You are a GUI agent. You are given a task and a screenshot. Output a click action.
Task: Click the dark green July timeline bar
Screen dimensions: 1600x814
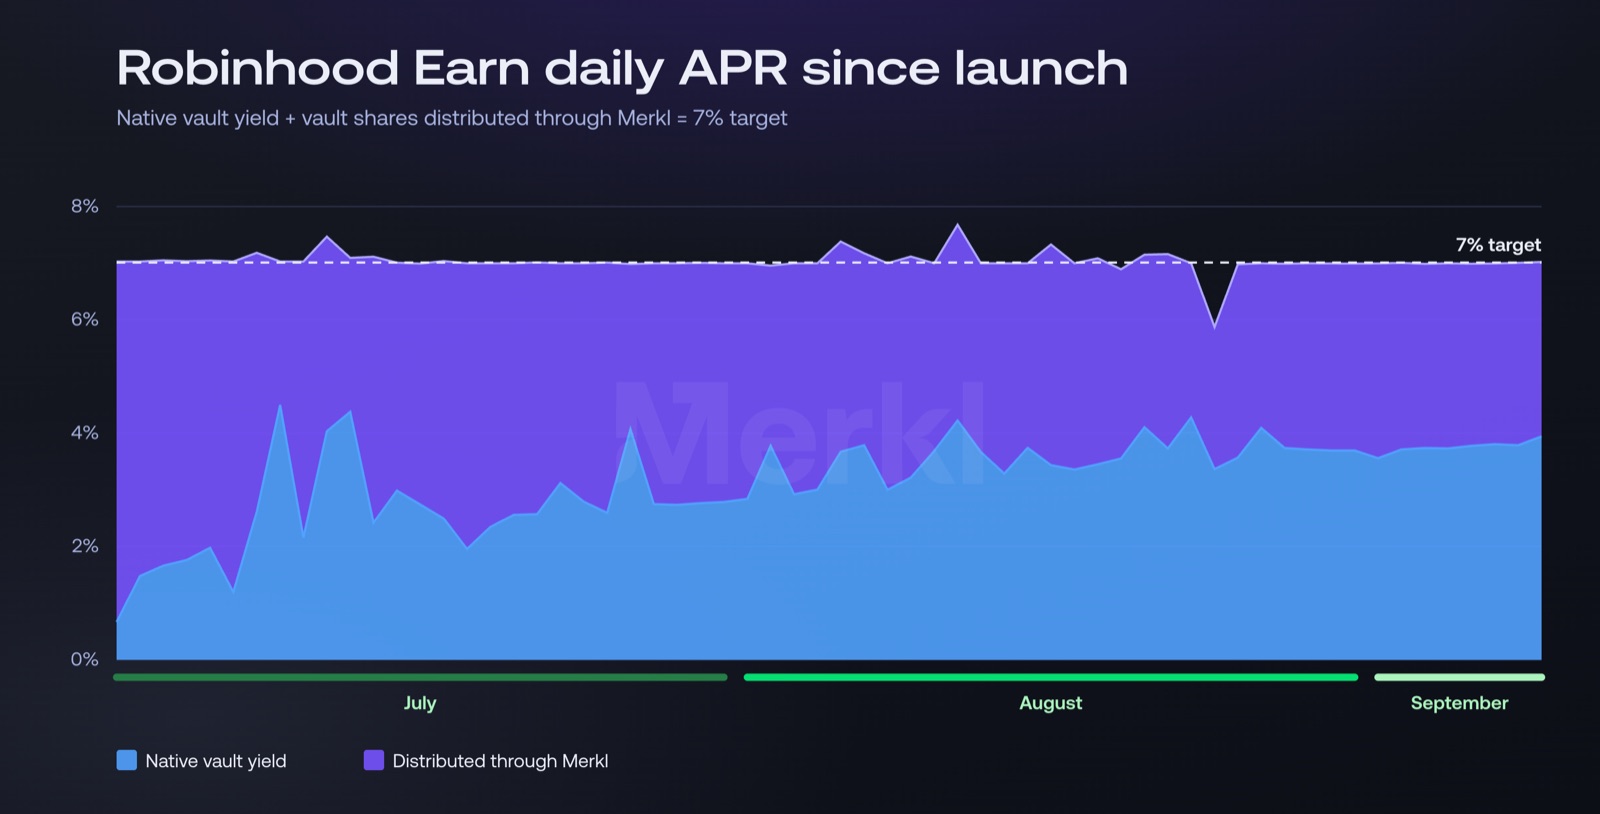point(420,677)
